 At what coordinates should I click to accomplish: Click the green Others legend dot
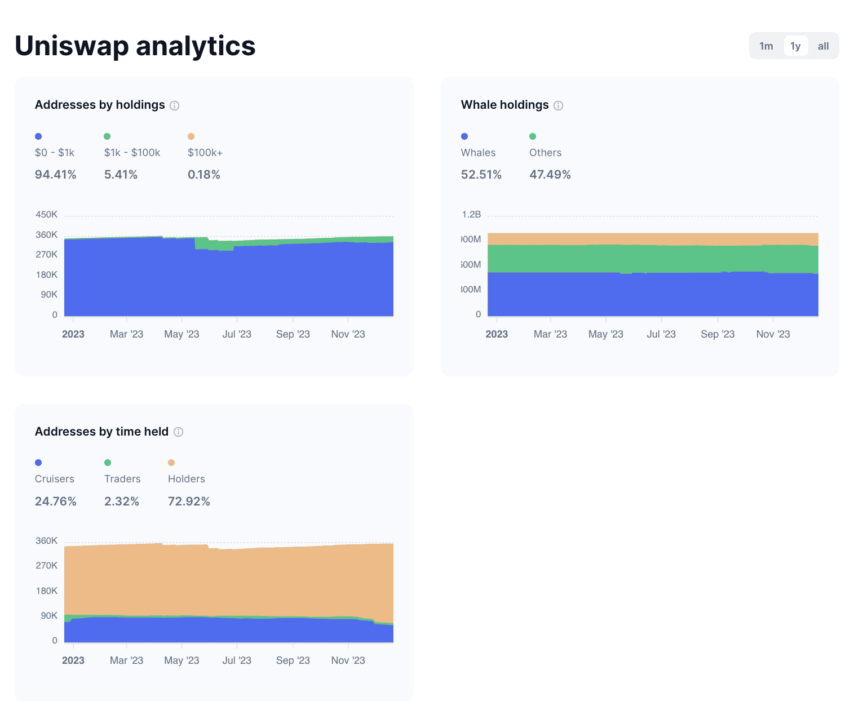(533, 136)
